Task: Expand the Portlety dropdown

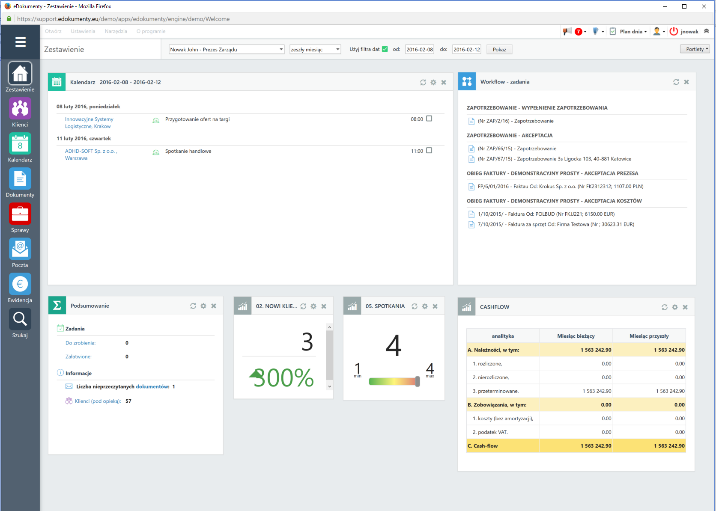Action: coord(694,48)
